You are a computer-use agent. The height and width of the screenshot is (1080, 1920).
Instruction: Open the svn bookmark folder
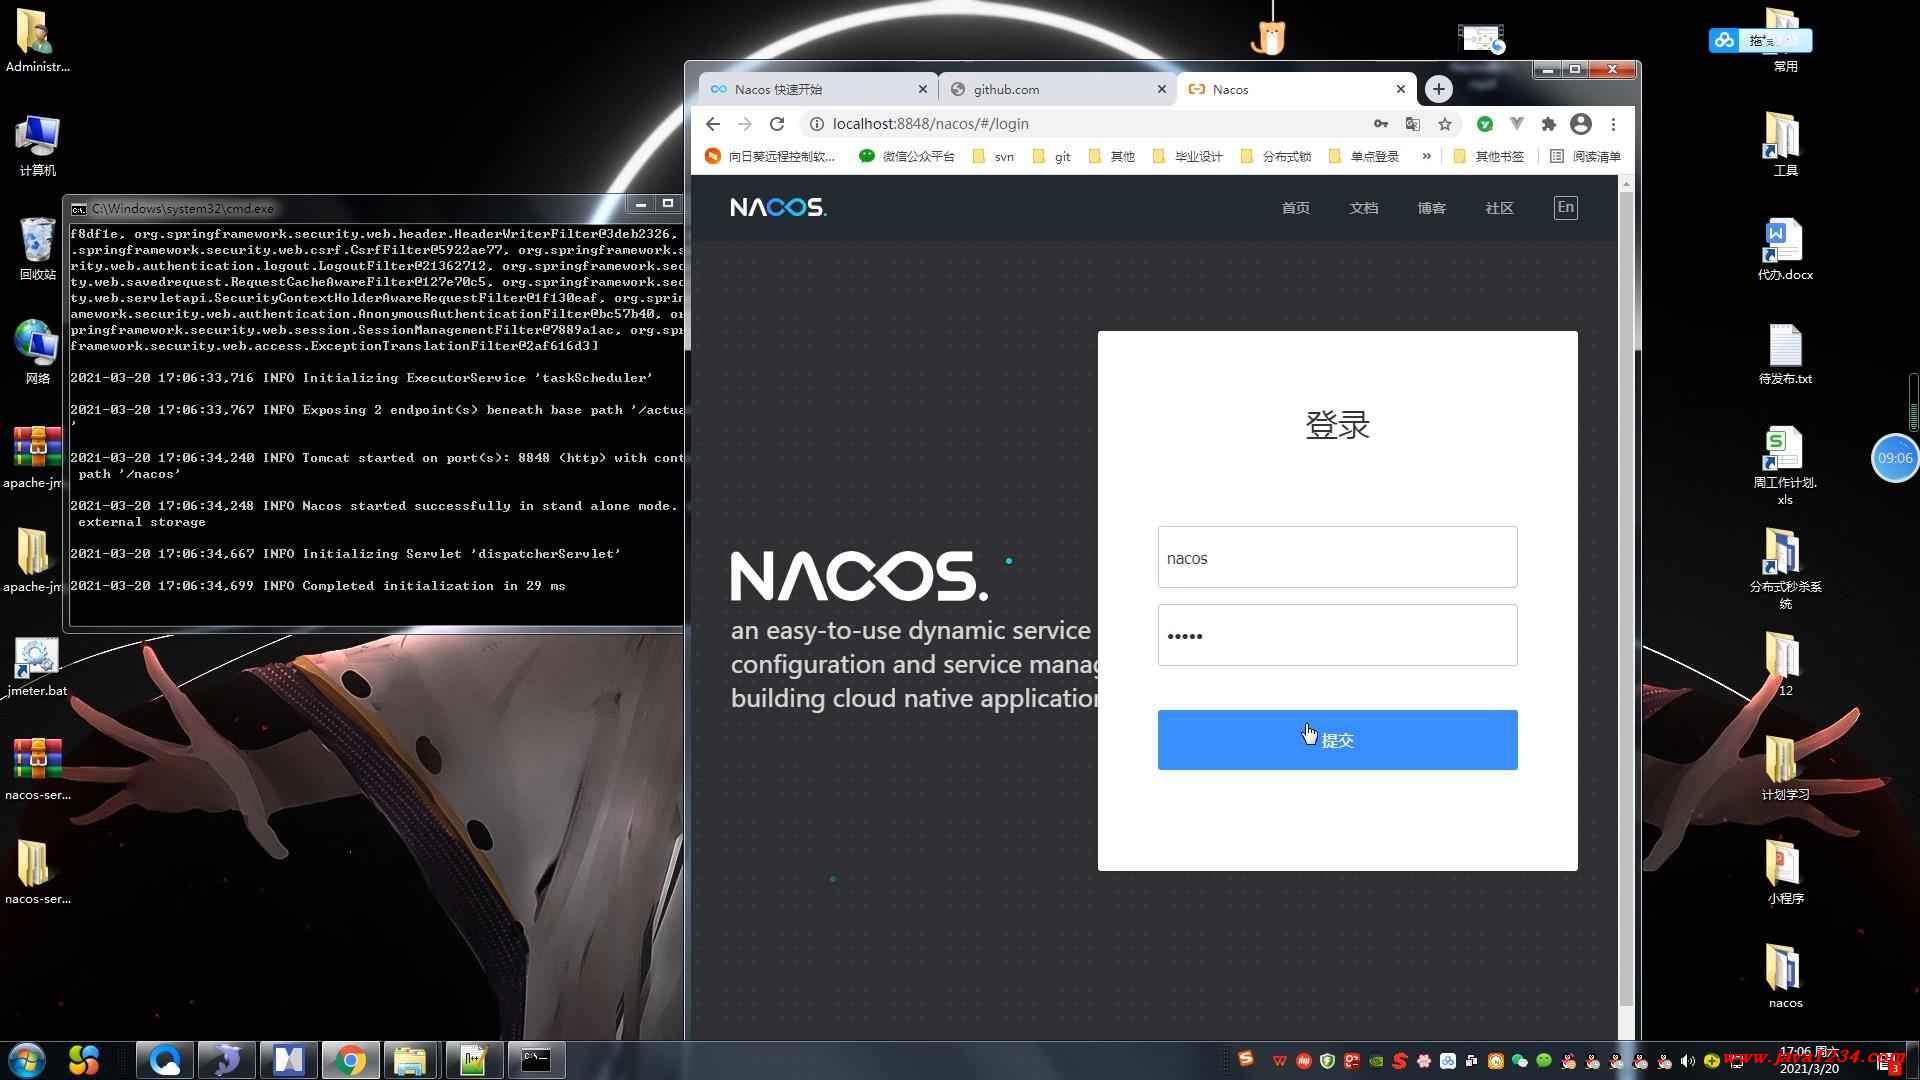point(993,156)
